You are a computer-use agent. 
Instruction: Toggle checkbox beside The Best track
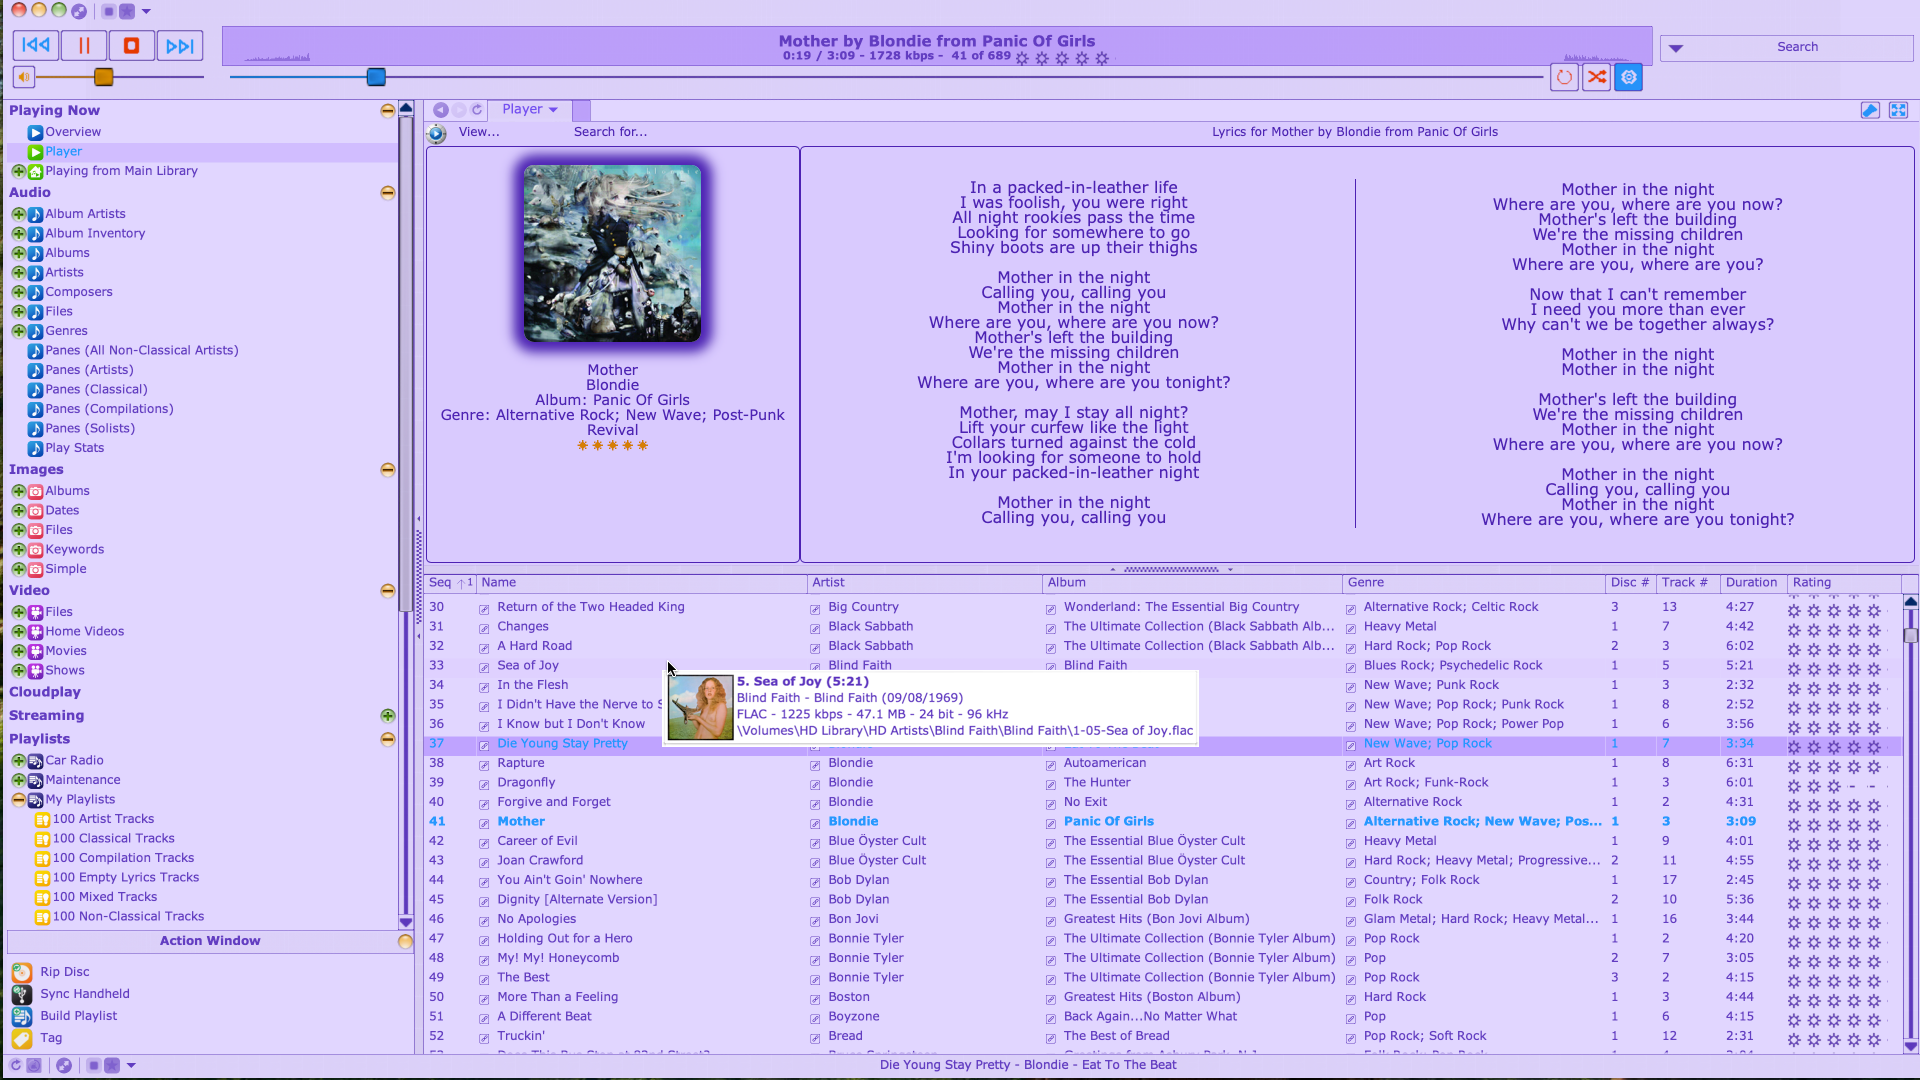484,979
